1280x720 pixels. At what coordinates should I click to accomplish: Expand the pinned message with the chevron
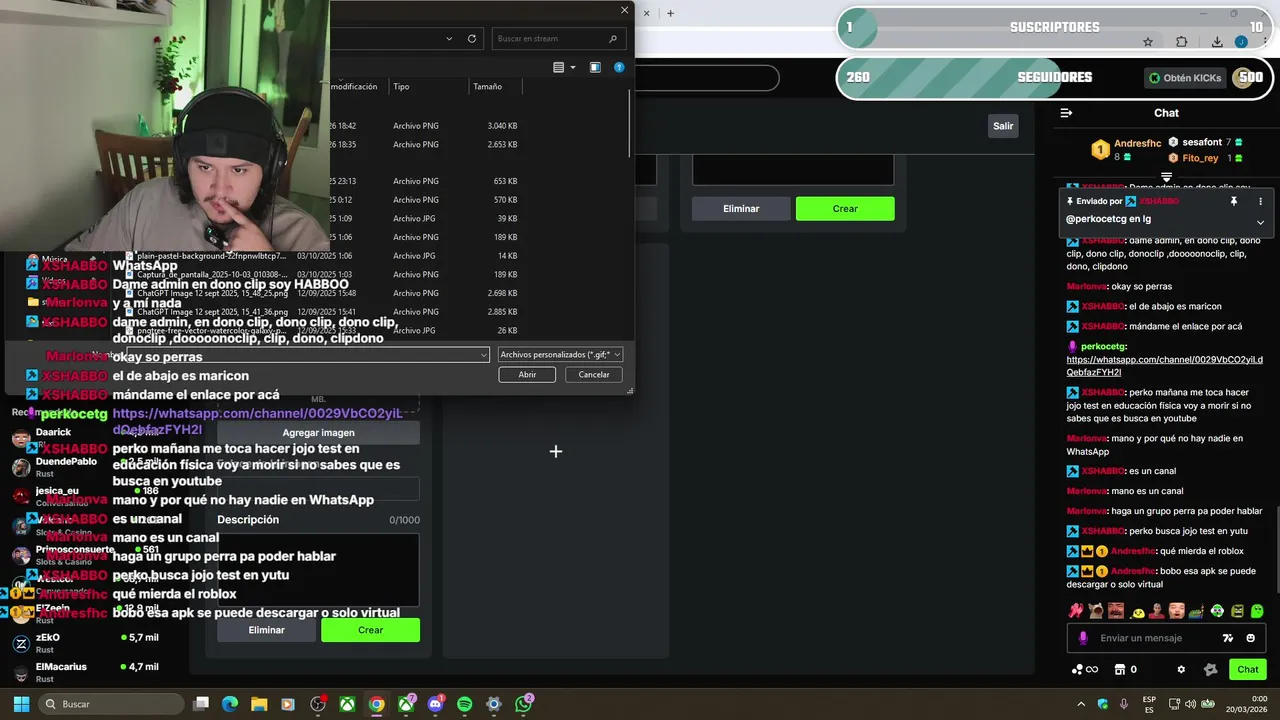coord(1260,222)
